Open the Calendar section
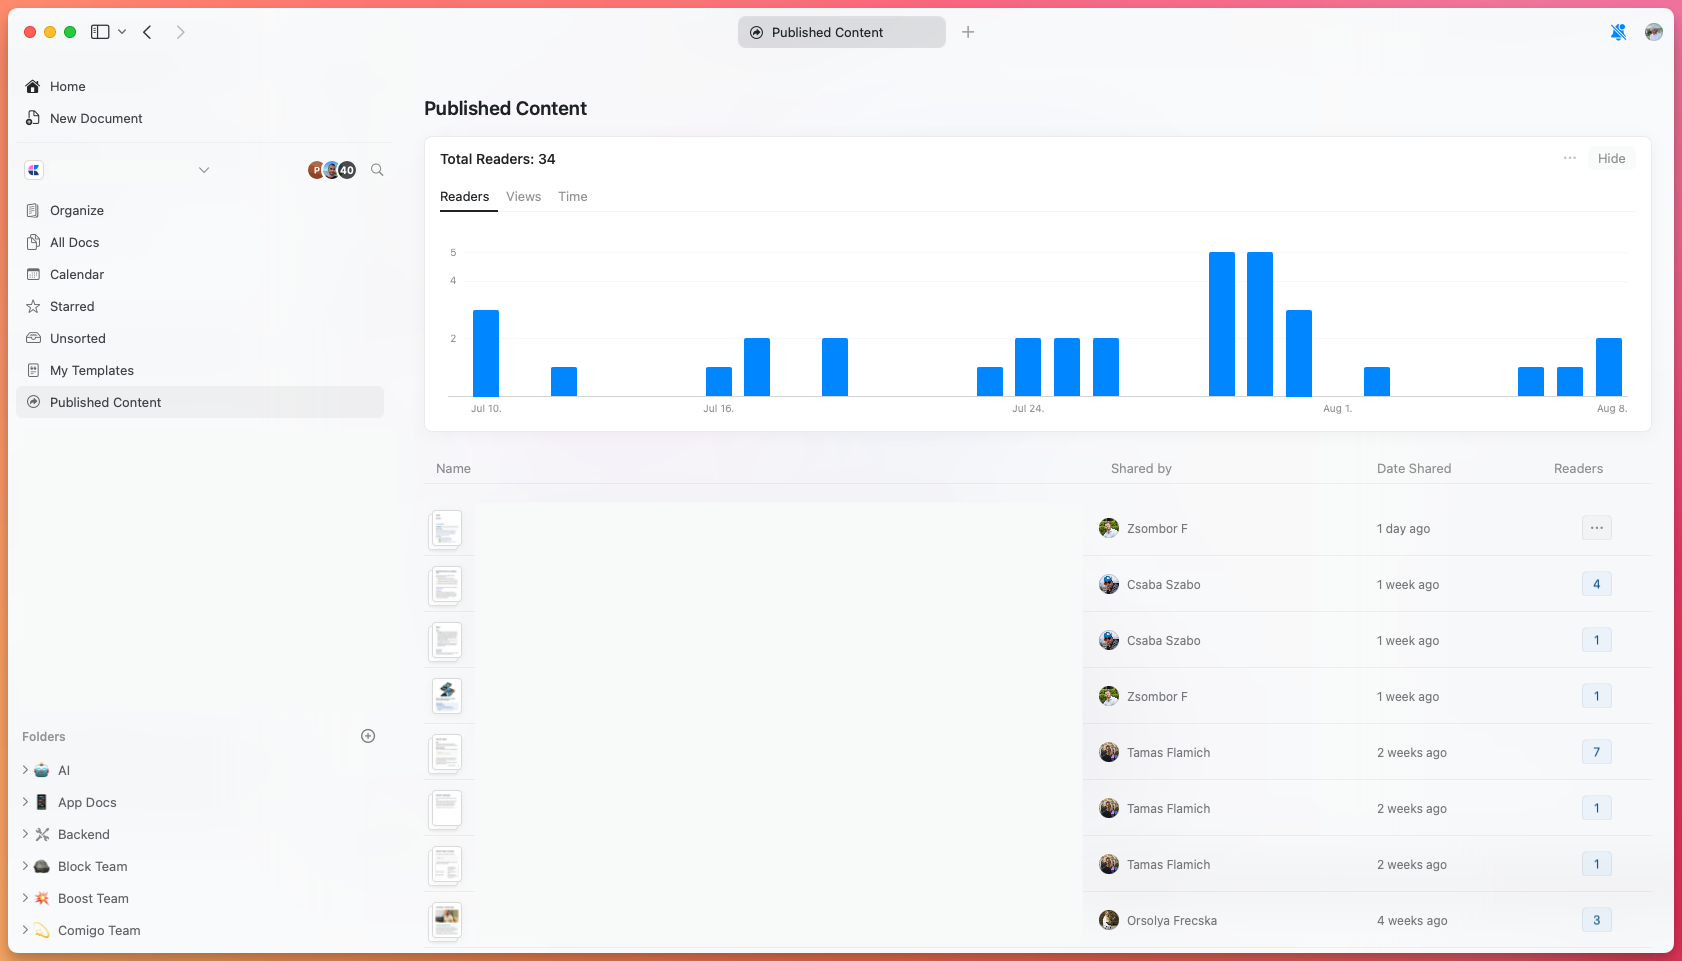 tap(76, 274)
